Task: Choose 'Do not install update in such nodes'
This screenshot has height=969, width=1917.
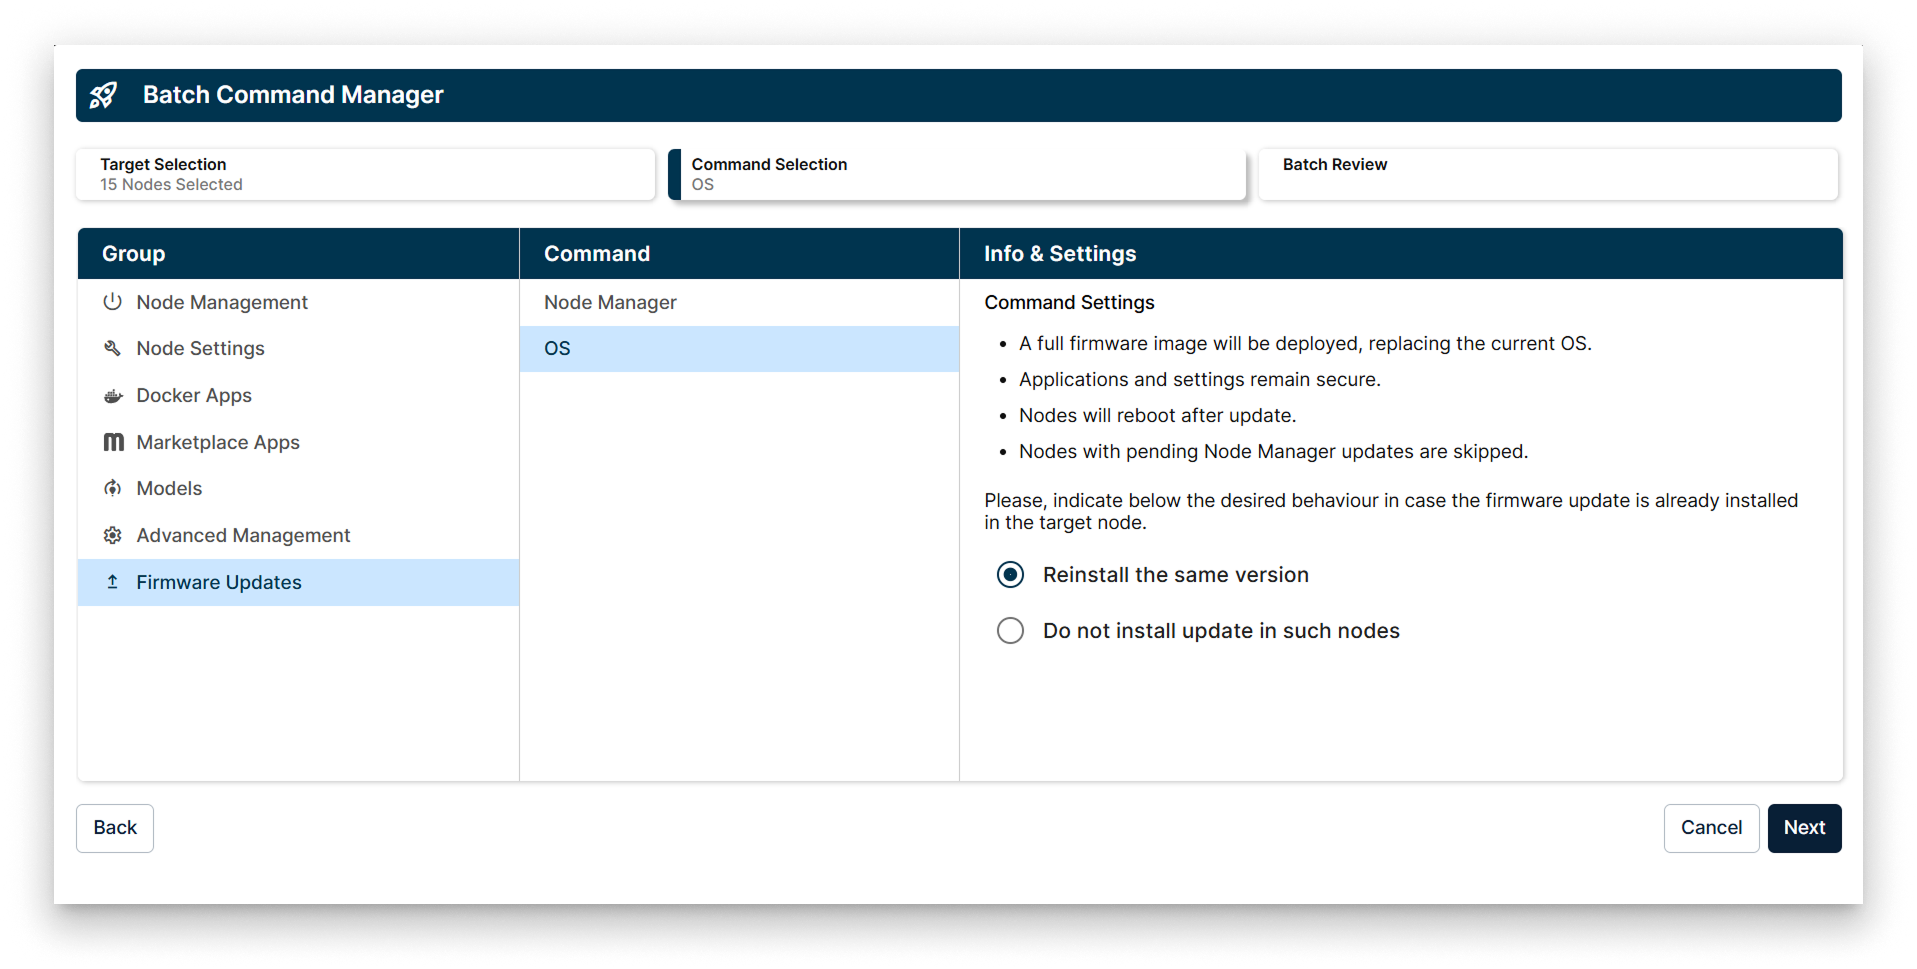Action: [1010, 630]
